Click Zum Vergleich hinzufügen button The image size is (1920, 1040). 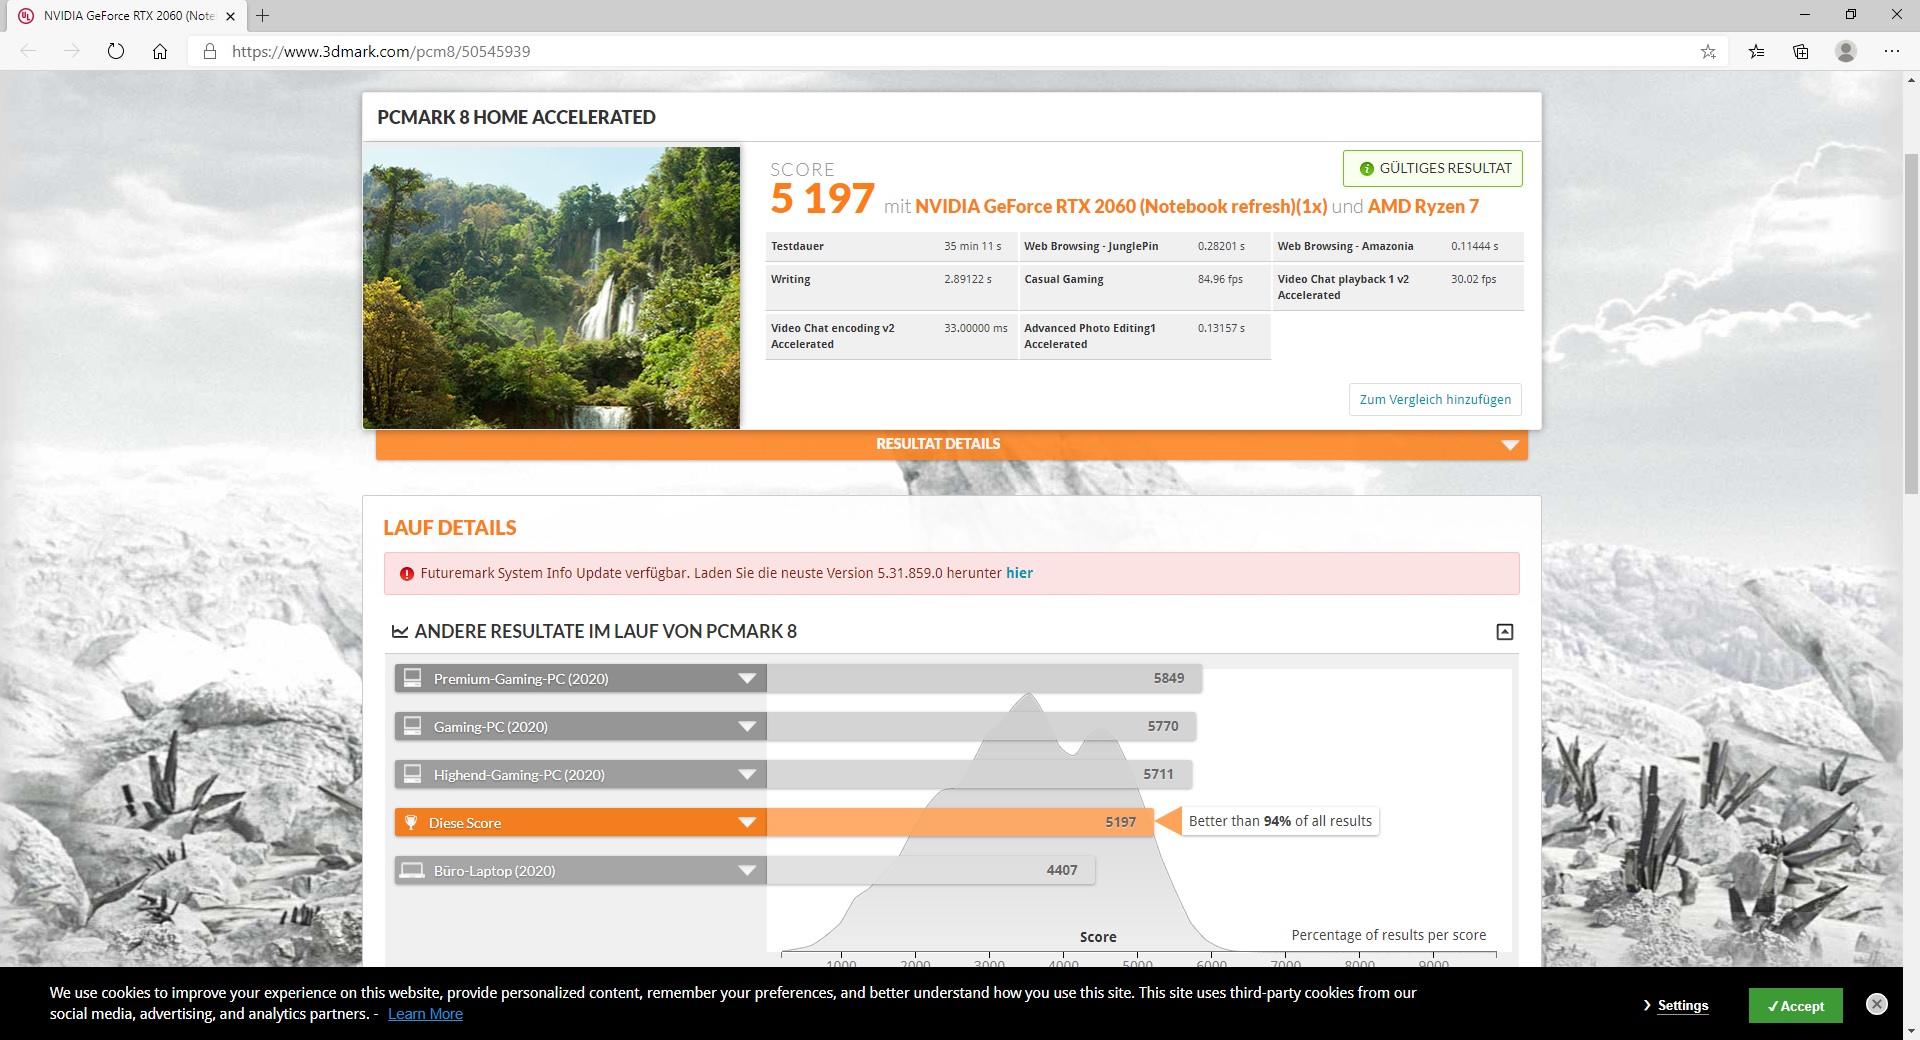(x=1435, y=399)
